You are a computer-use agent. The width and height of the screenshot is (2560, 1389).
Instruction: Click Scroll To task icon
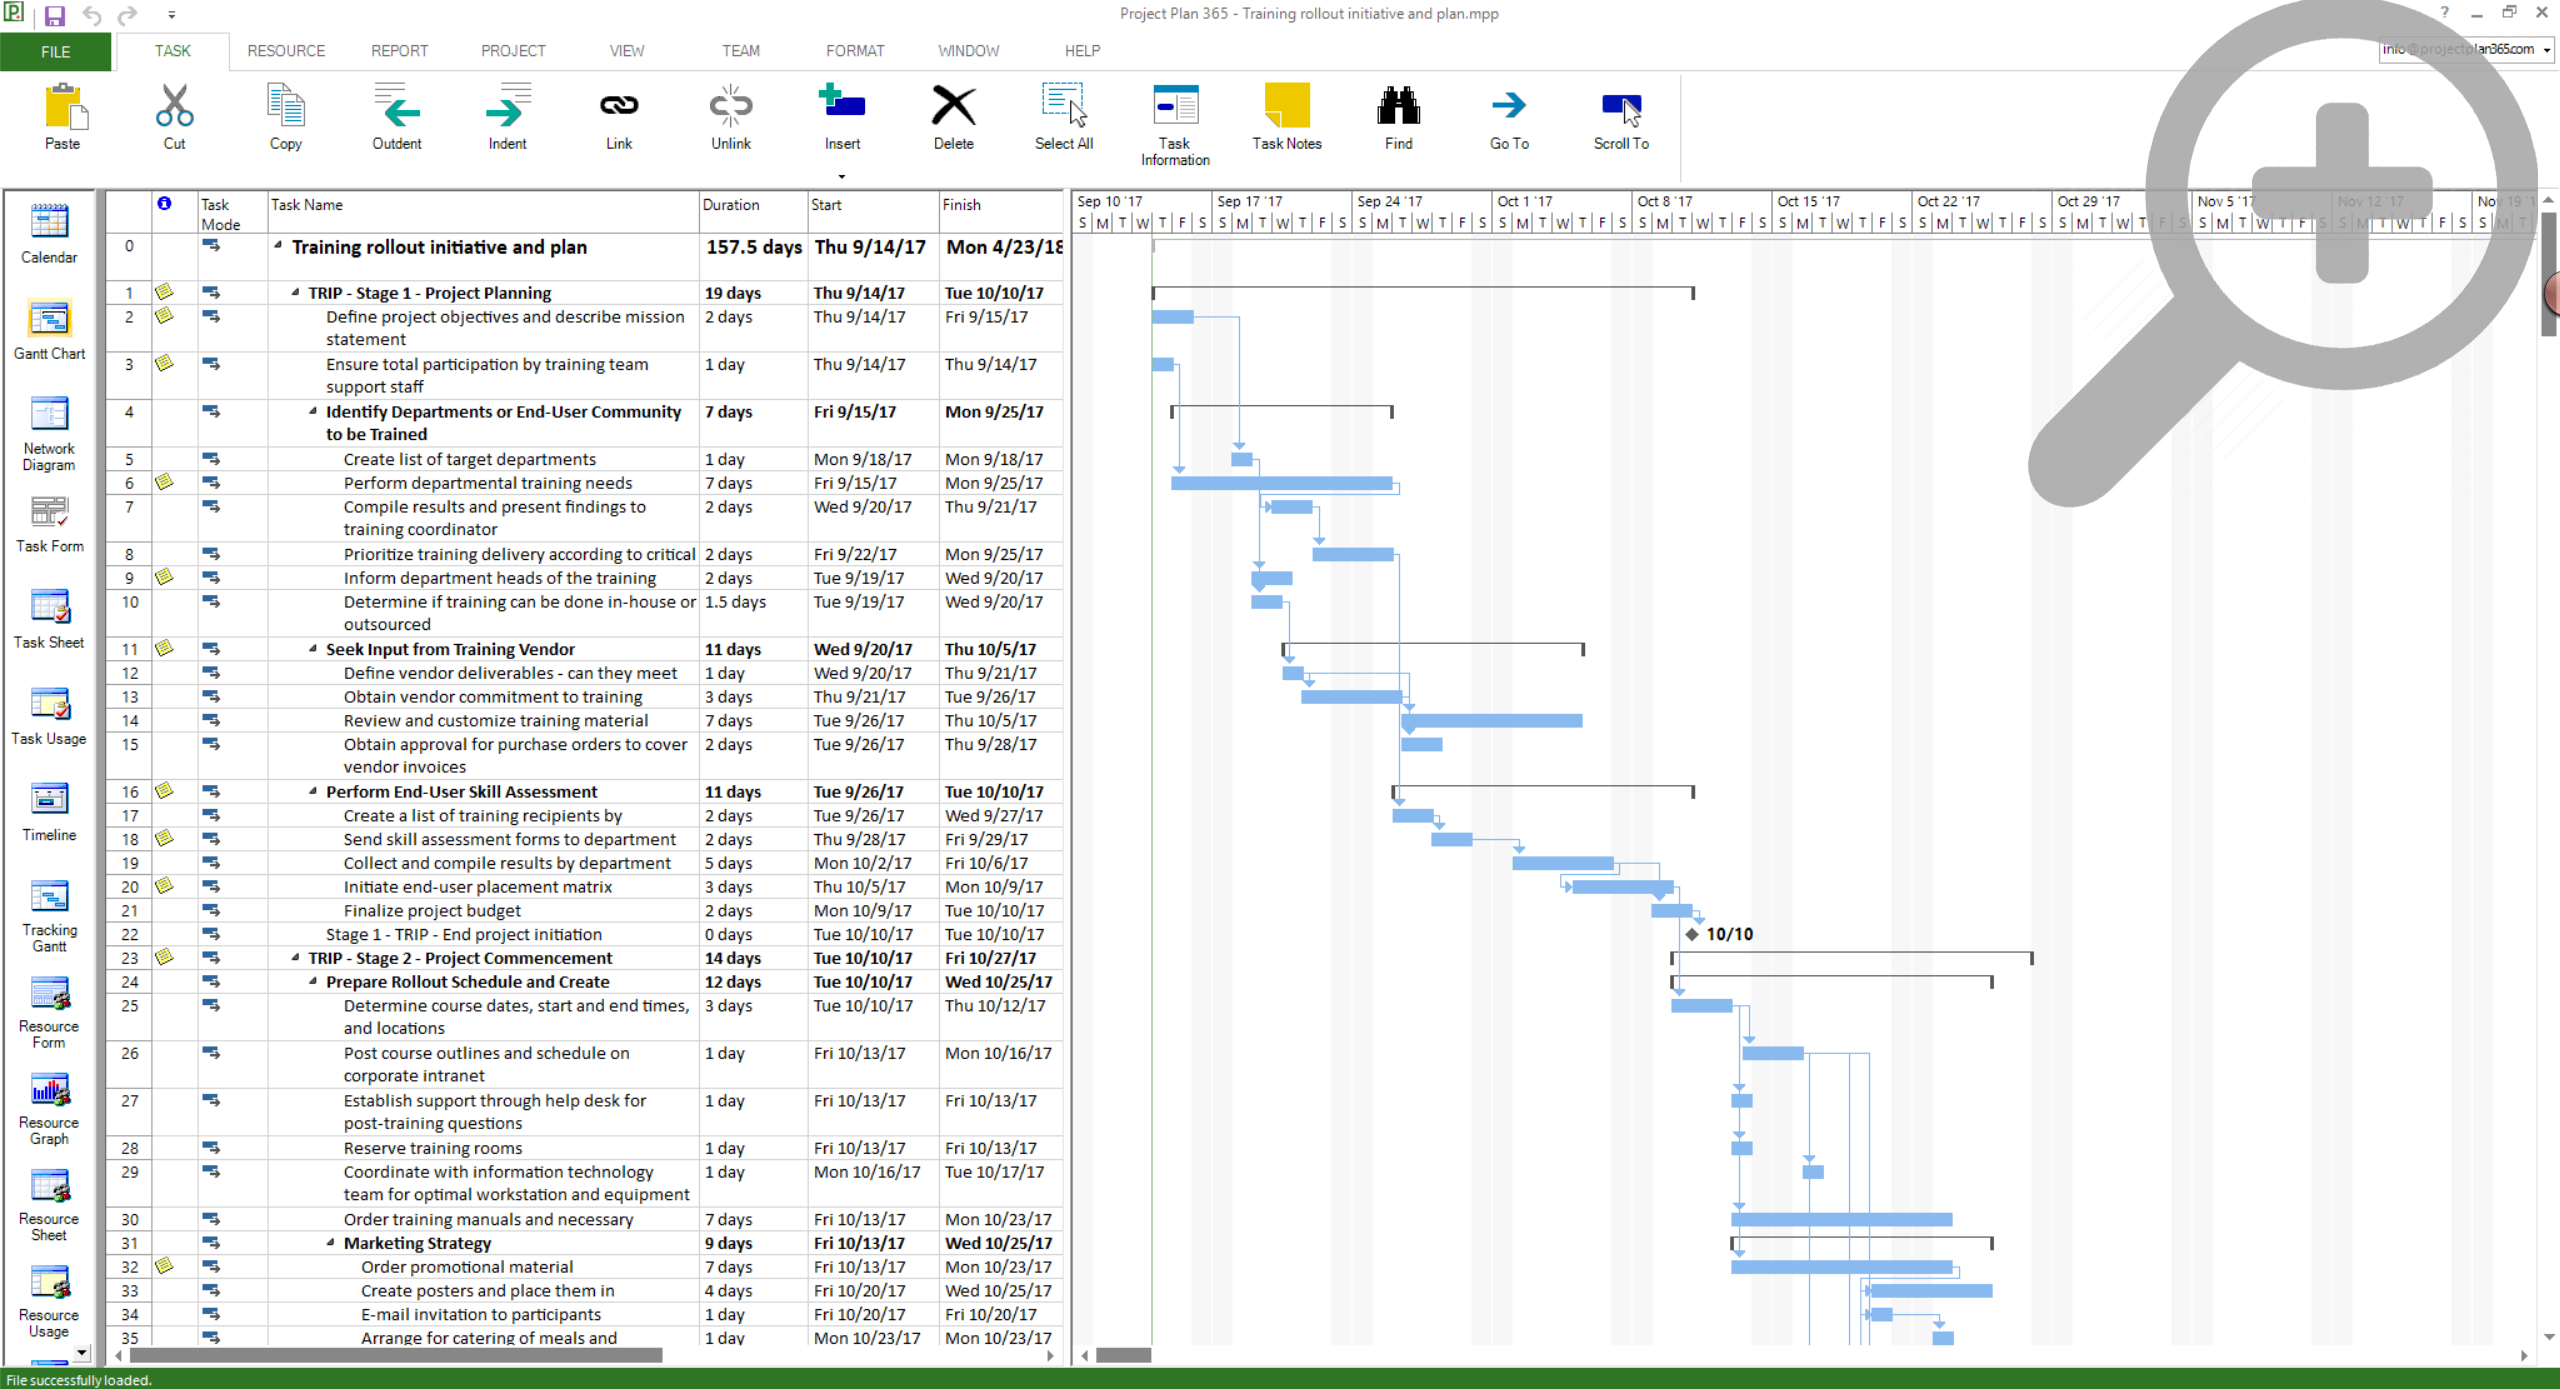coord(1621,108)
